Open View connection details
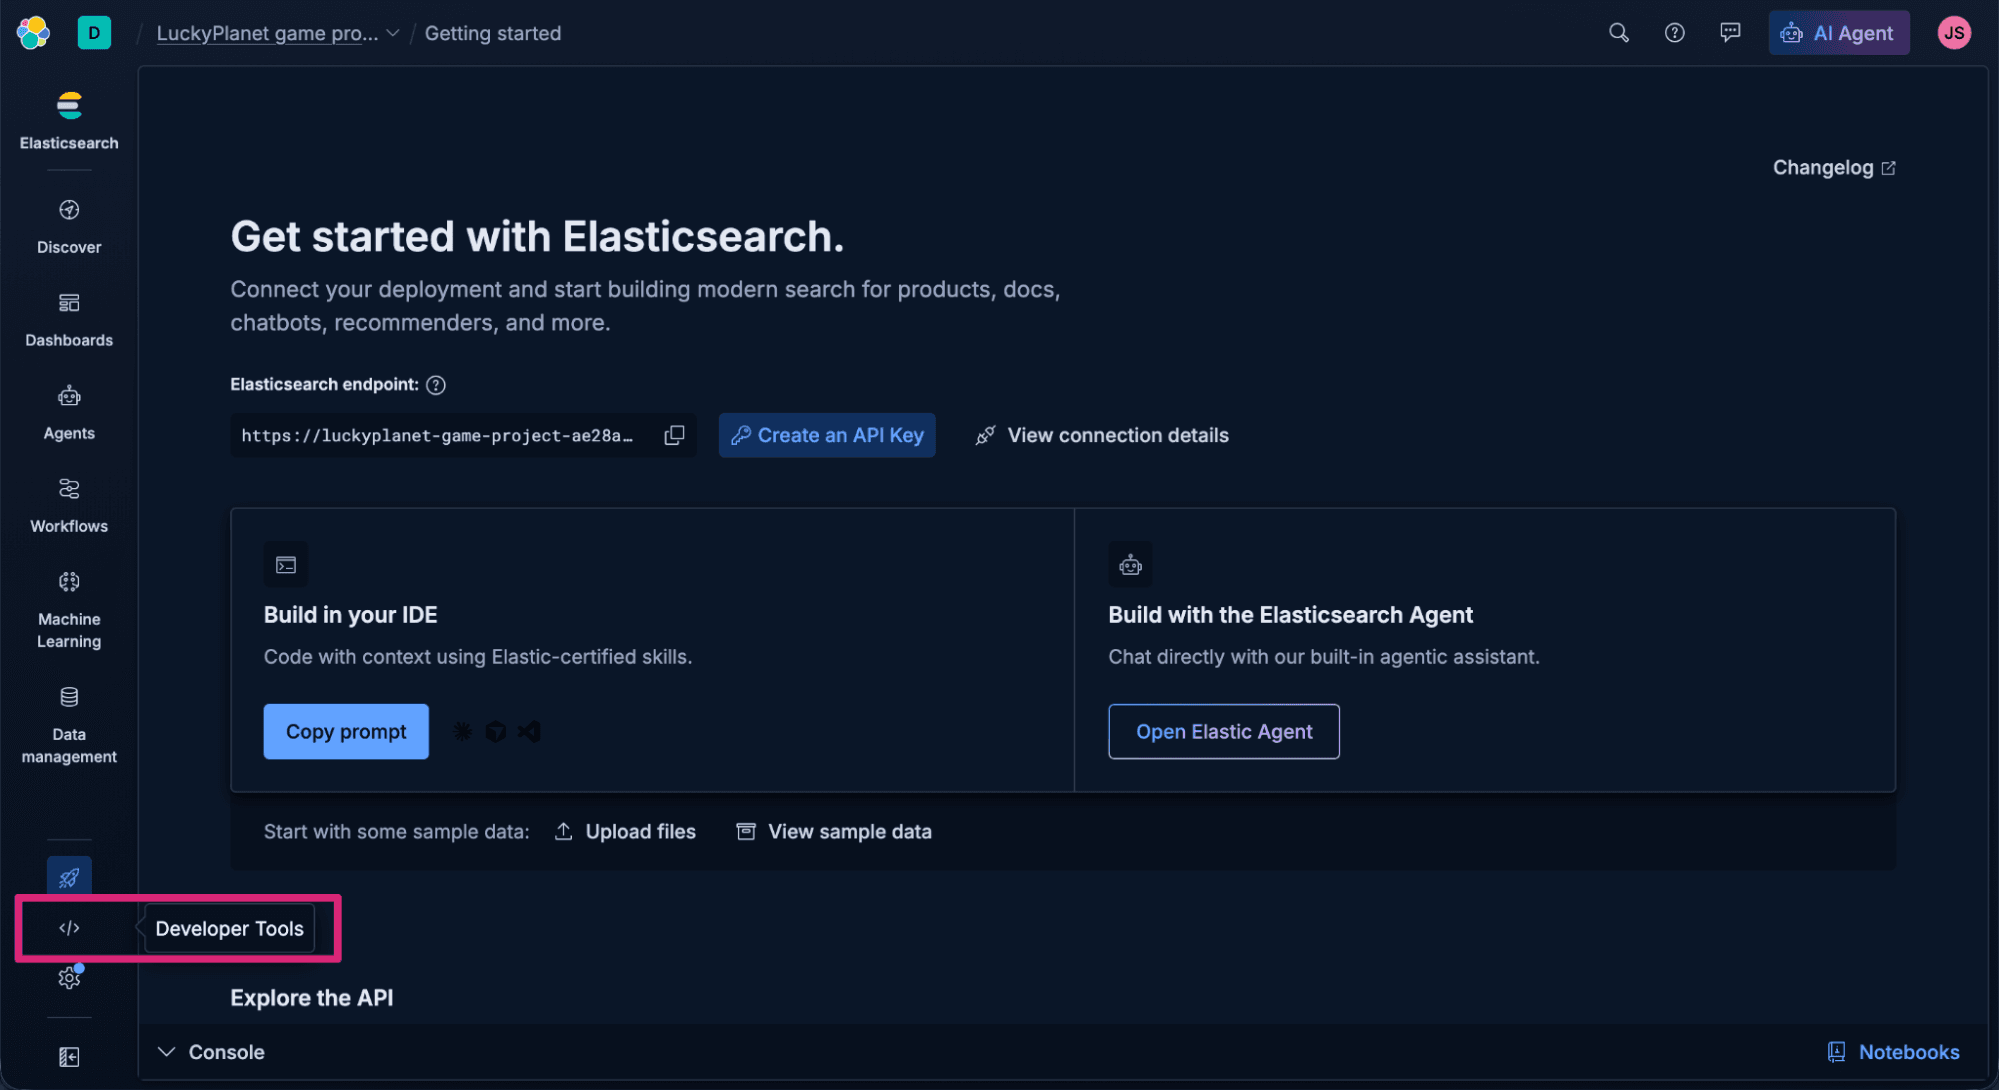Screen dimensions: 1999x1091 coord(1102,435)
